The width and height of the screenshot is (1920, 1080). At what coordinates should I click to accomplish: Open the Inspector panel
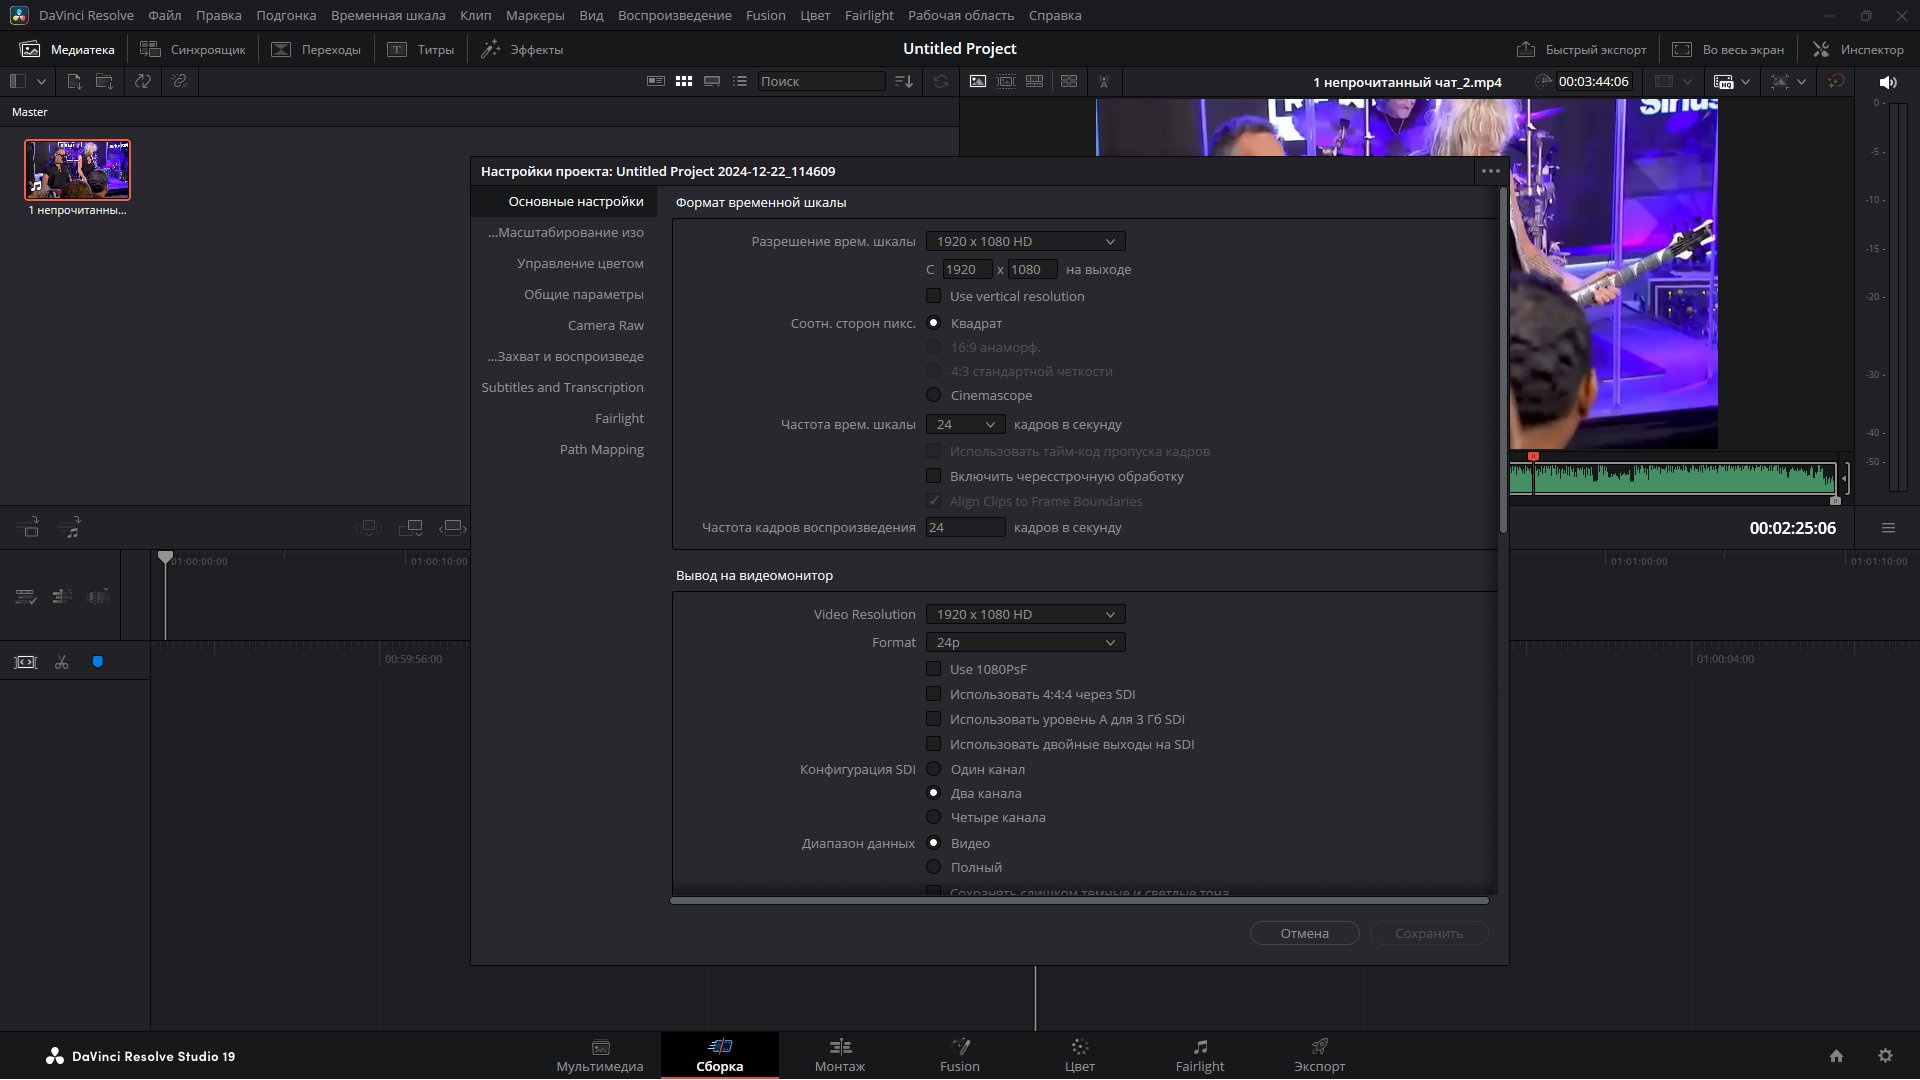click(1858, 49)
